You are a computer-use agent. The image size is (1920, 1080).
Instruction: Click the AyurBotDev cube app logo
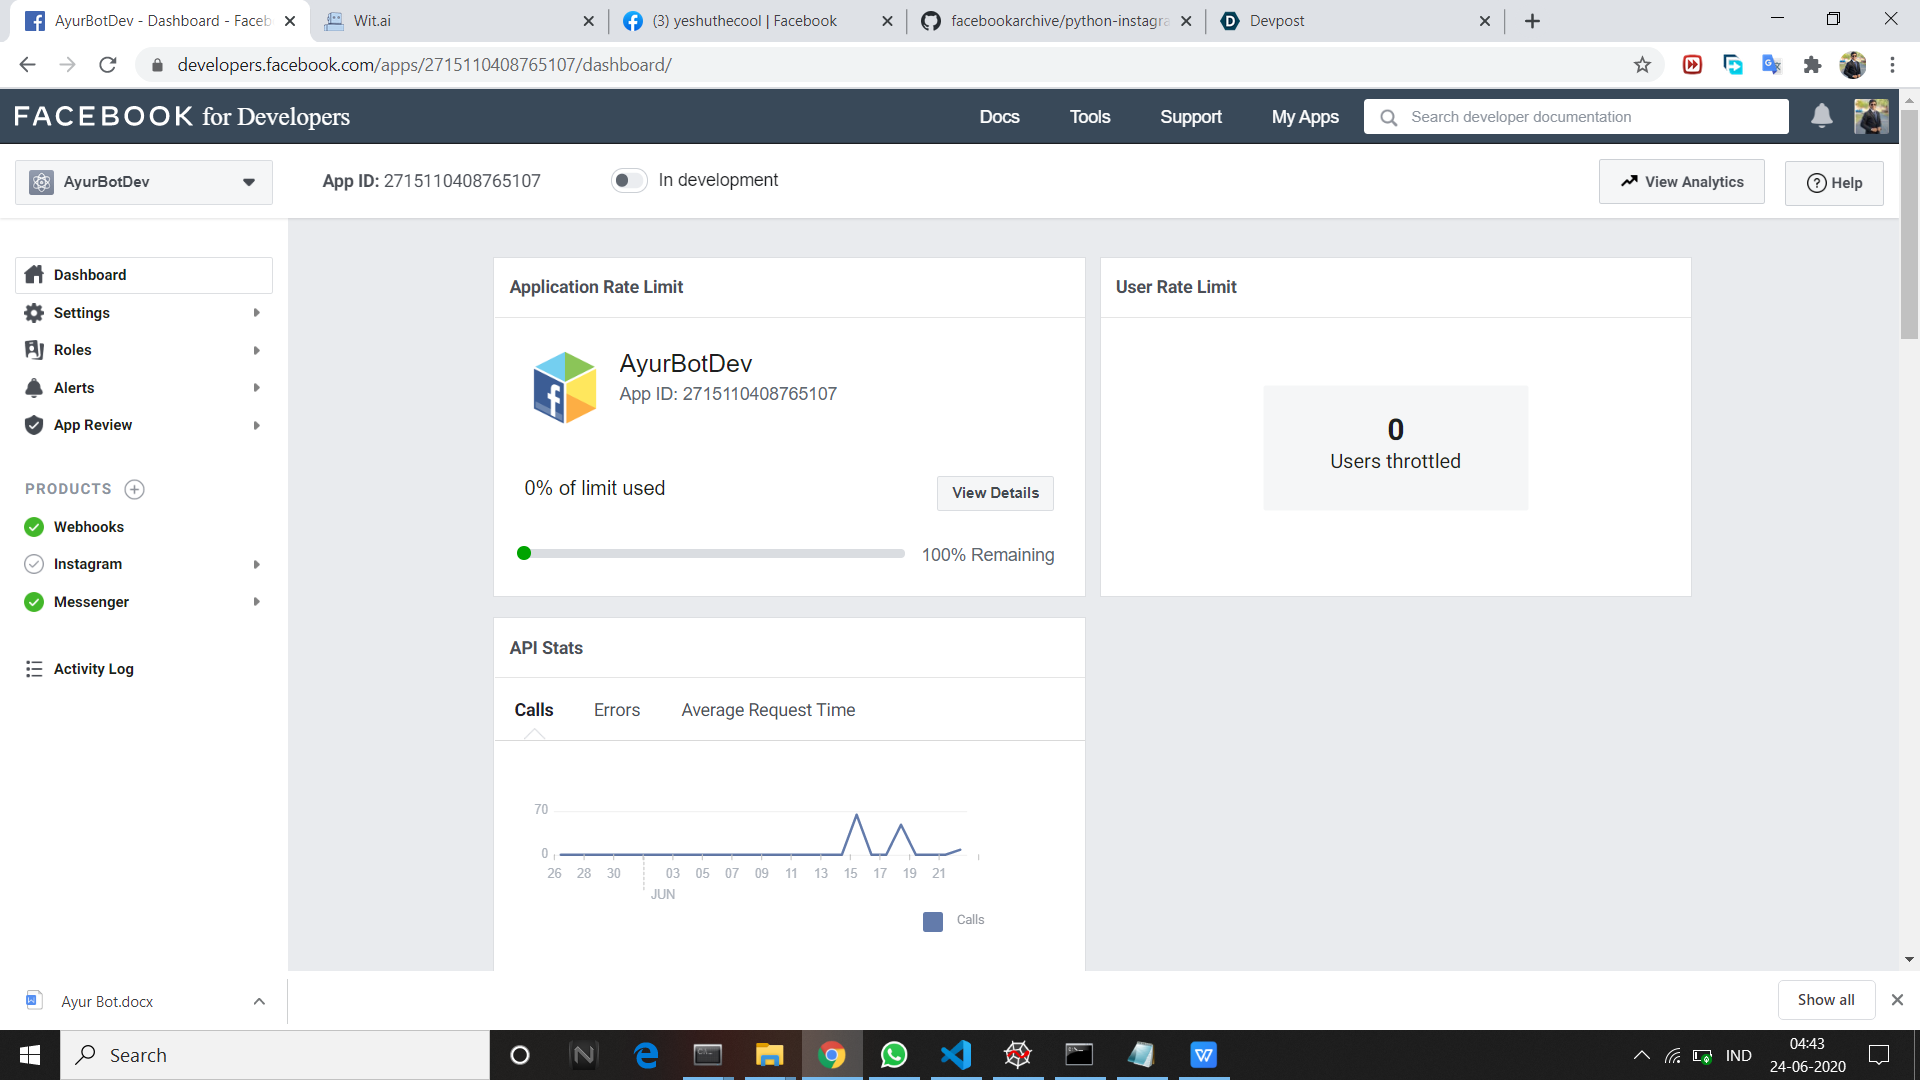point(564,387)
